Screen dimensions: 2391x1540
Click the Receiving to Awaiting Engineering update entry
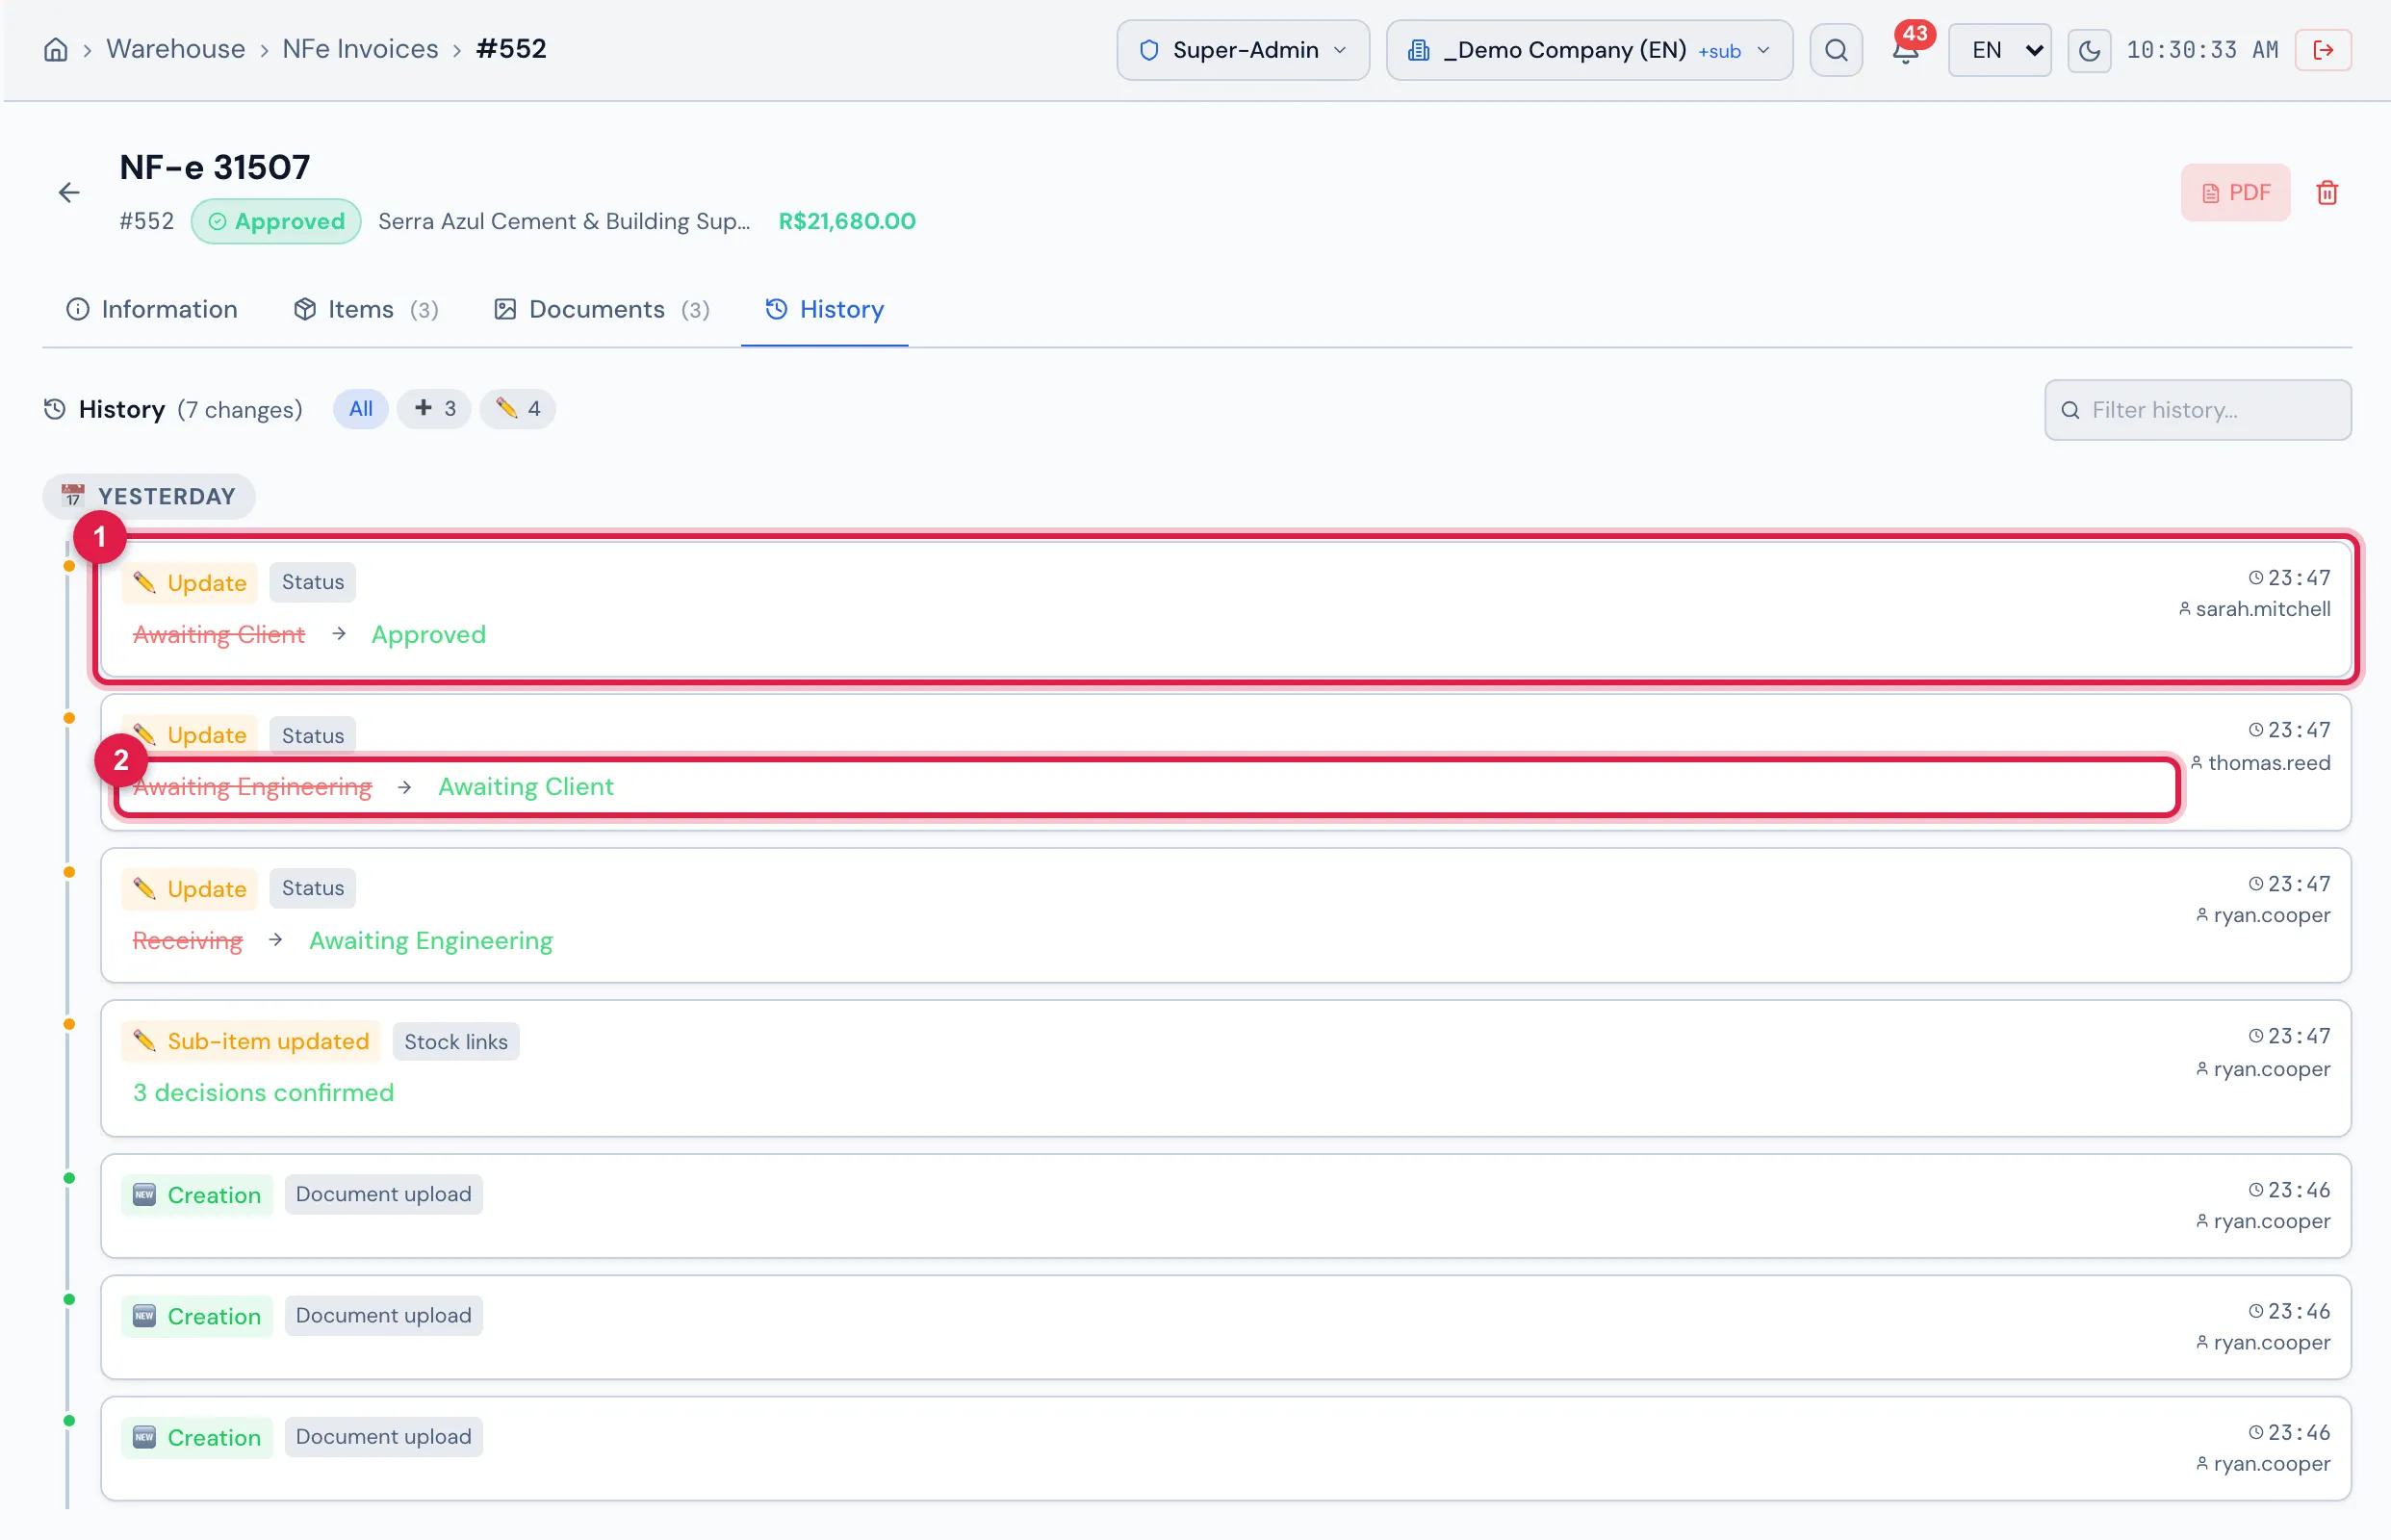1225,914
